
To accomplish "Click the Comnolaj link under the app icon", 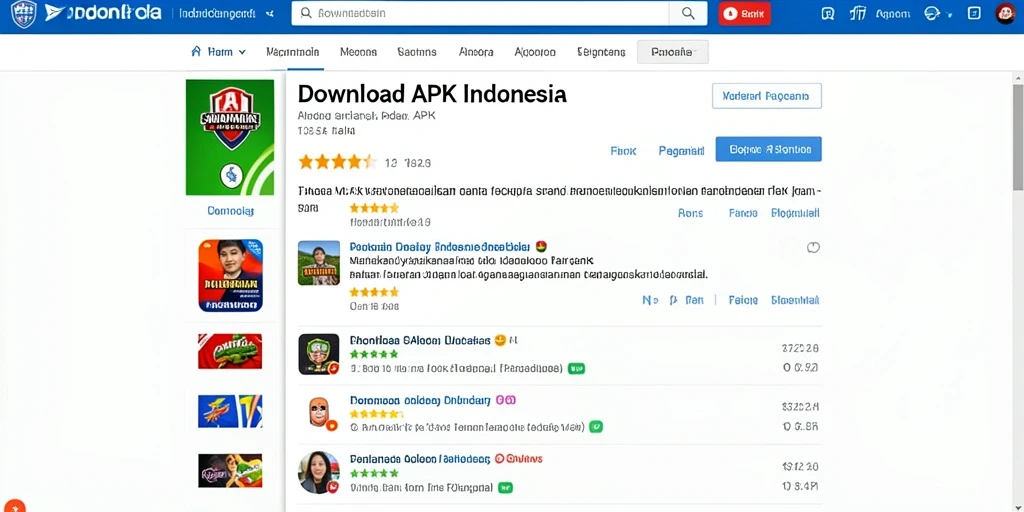I will pos(231,211).
